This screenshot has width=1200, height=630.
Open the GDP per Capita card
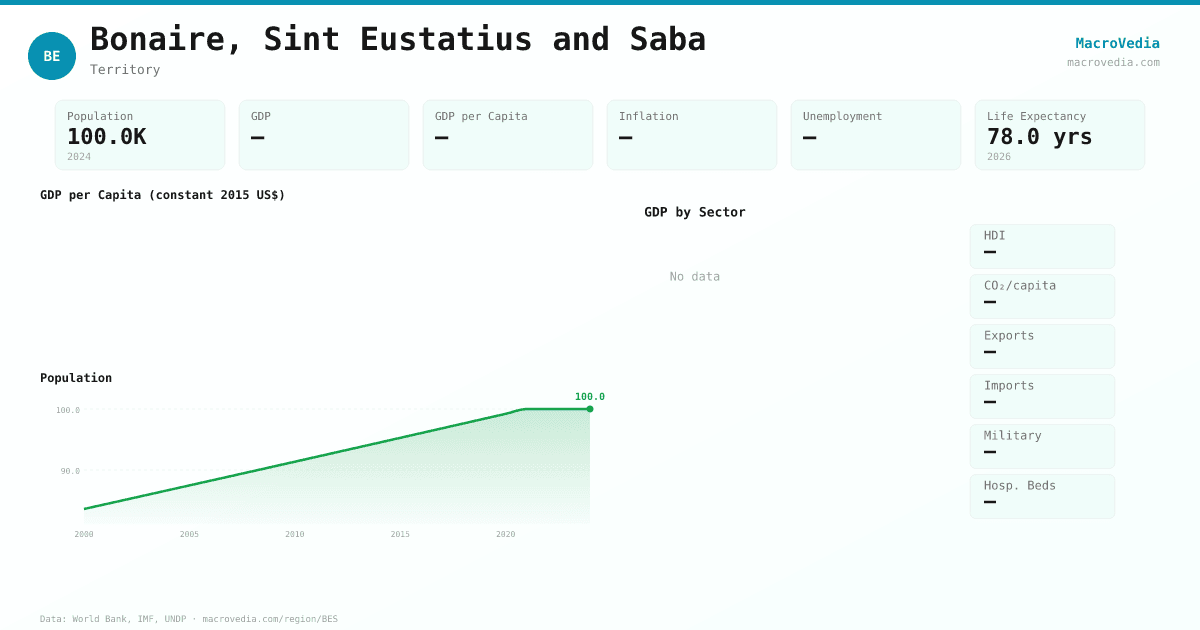(x=508, y=135)
